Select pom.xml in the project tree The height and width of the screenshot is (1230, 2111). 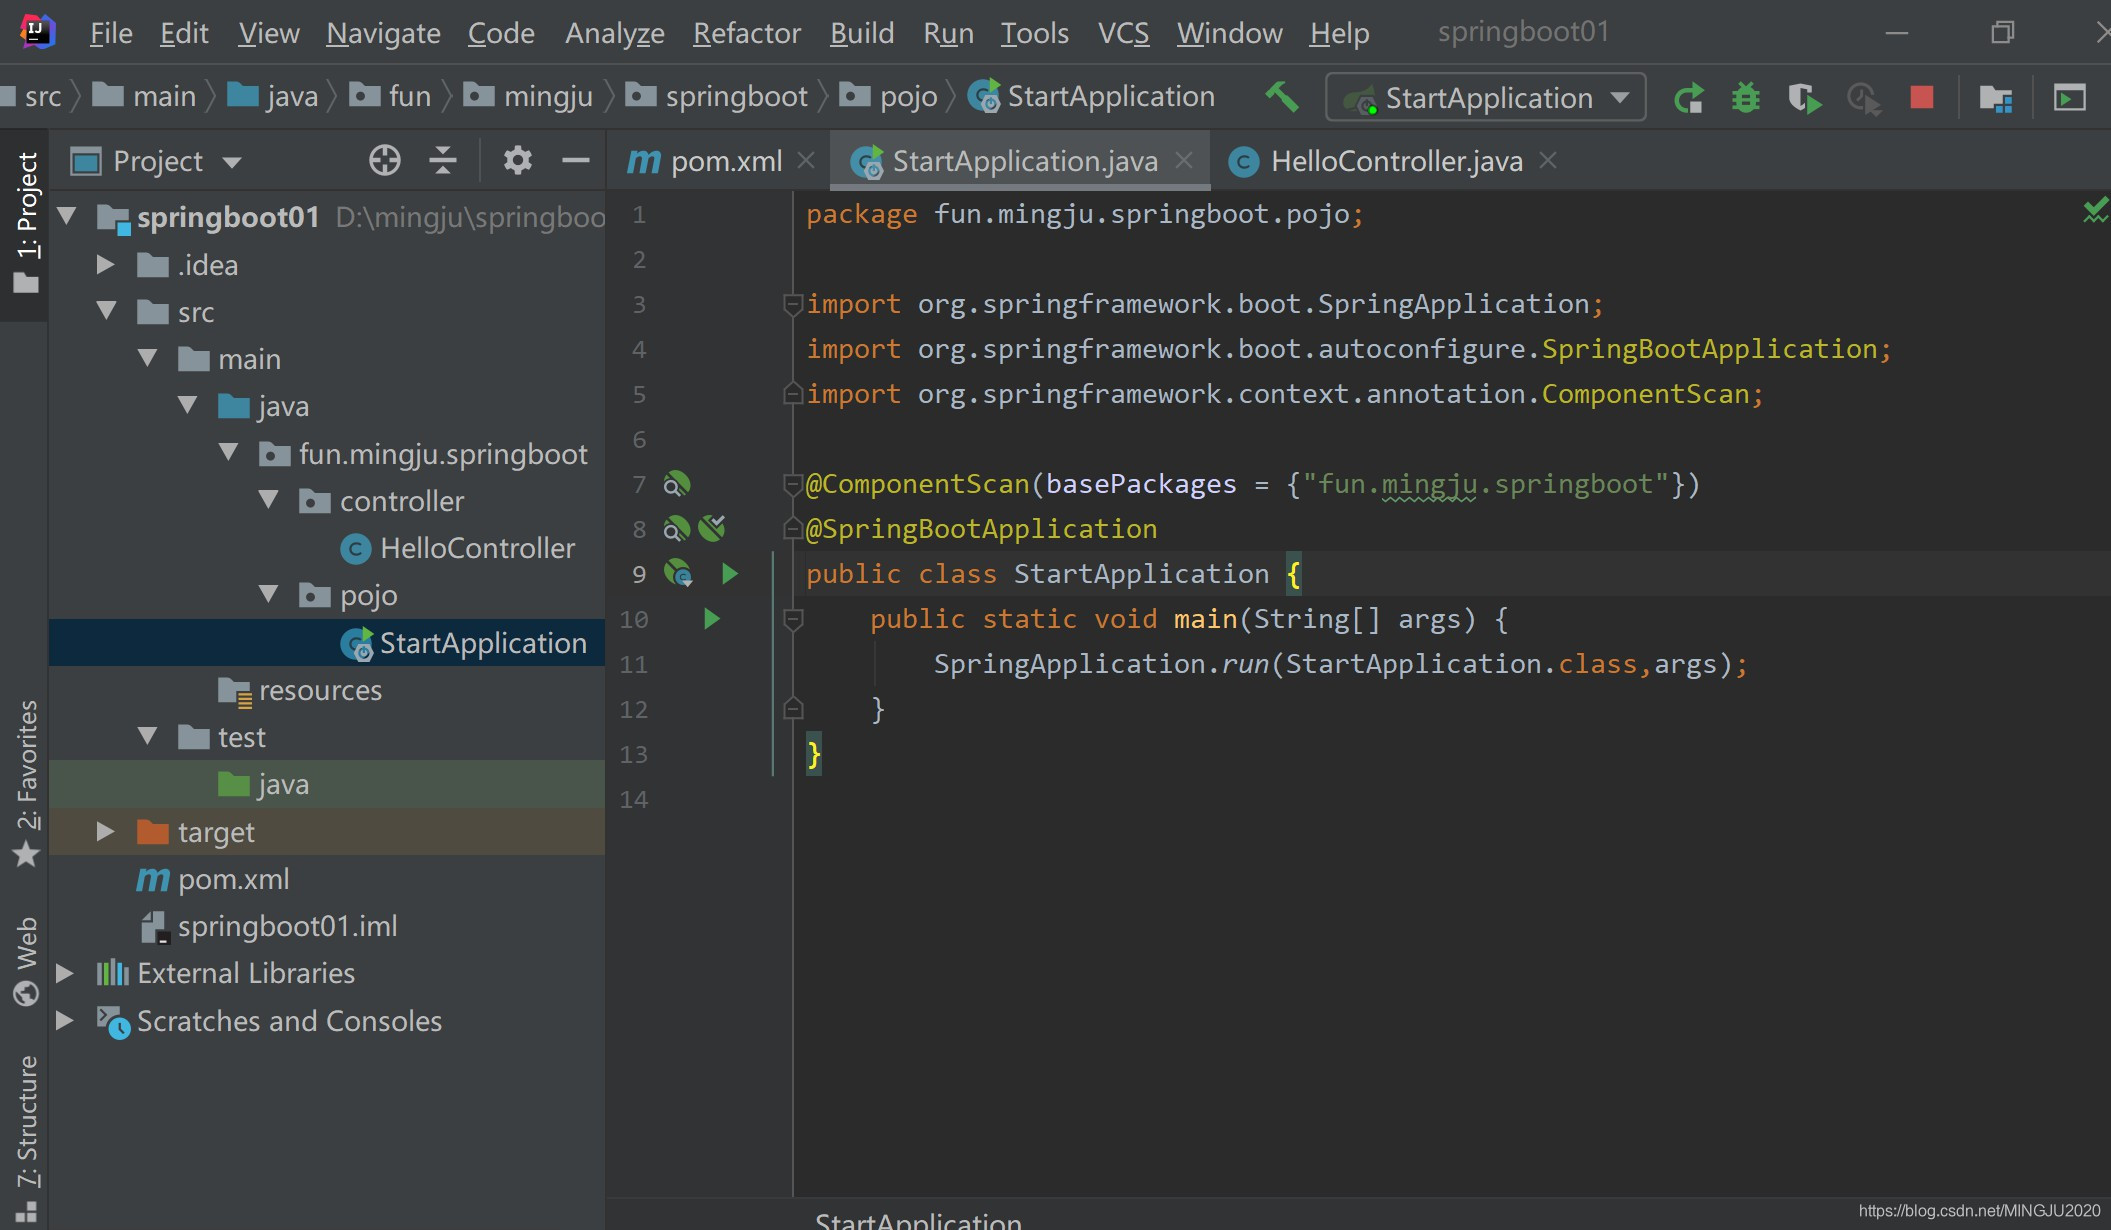[x=213, y=879]
